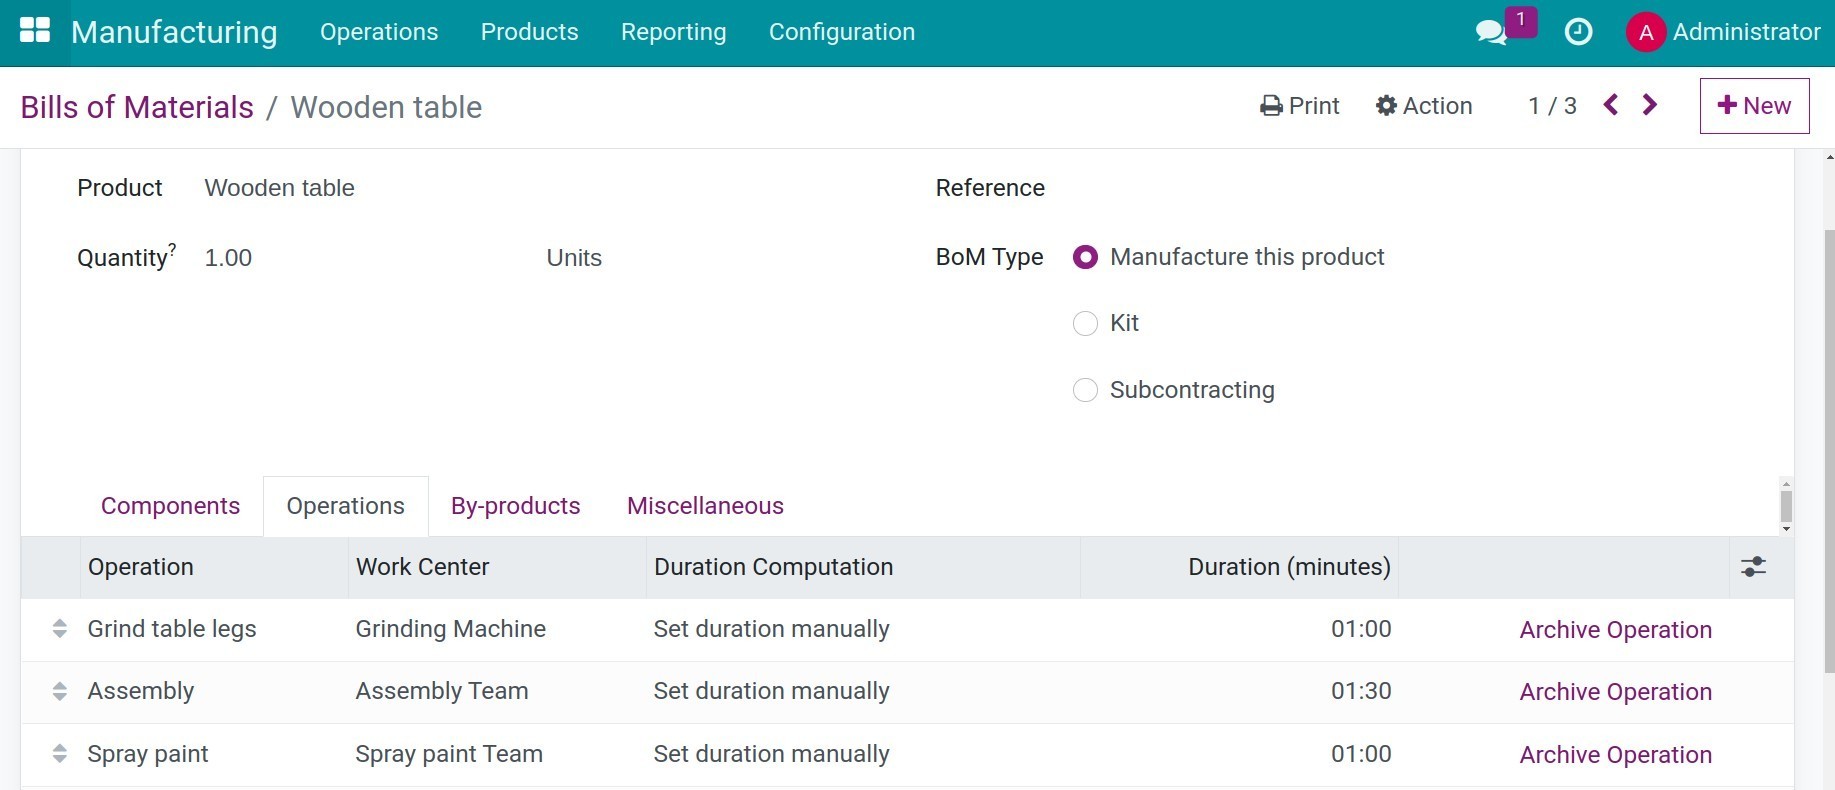This screenshot has width=1835, height=790.
Task: Click the page vertical scrollbar
Action: click(x=1829, y=450)
